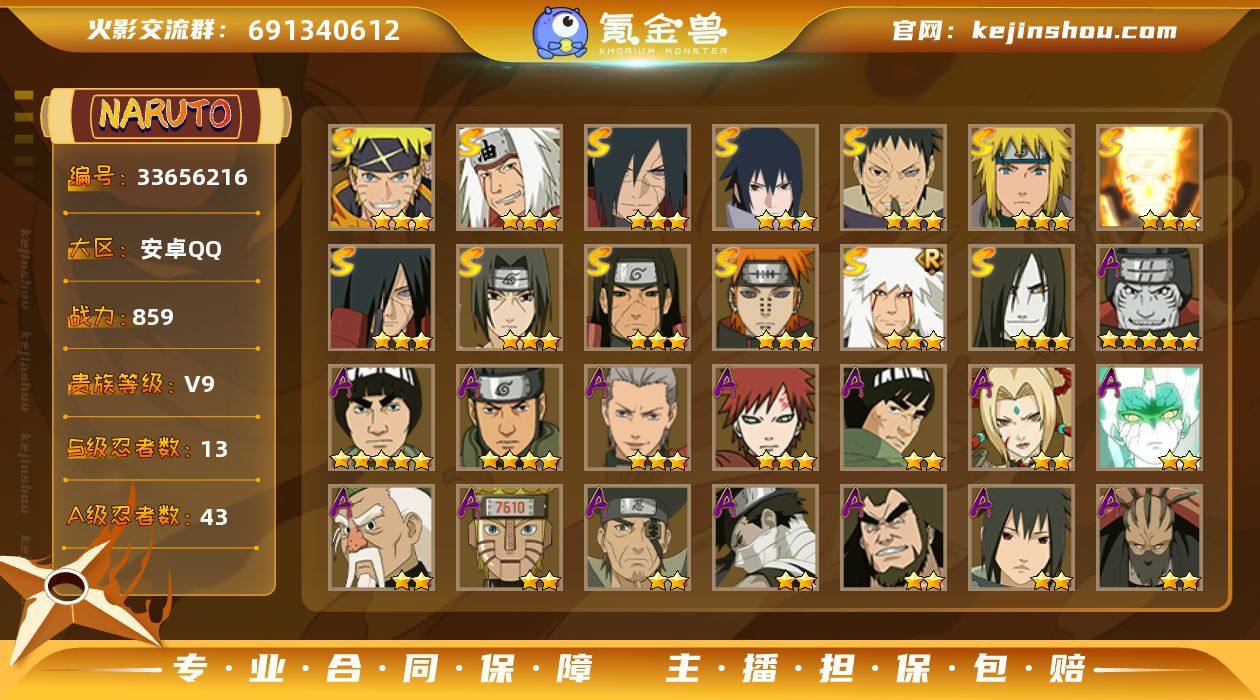Screen dimensions: 1260x700
Task: Click the group number 691340612
Action: pyautogui.click(x=324, y=31)
